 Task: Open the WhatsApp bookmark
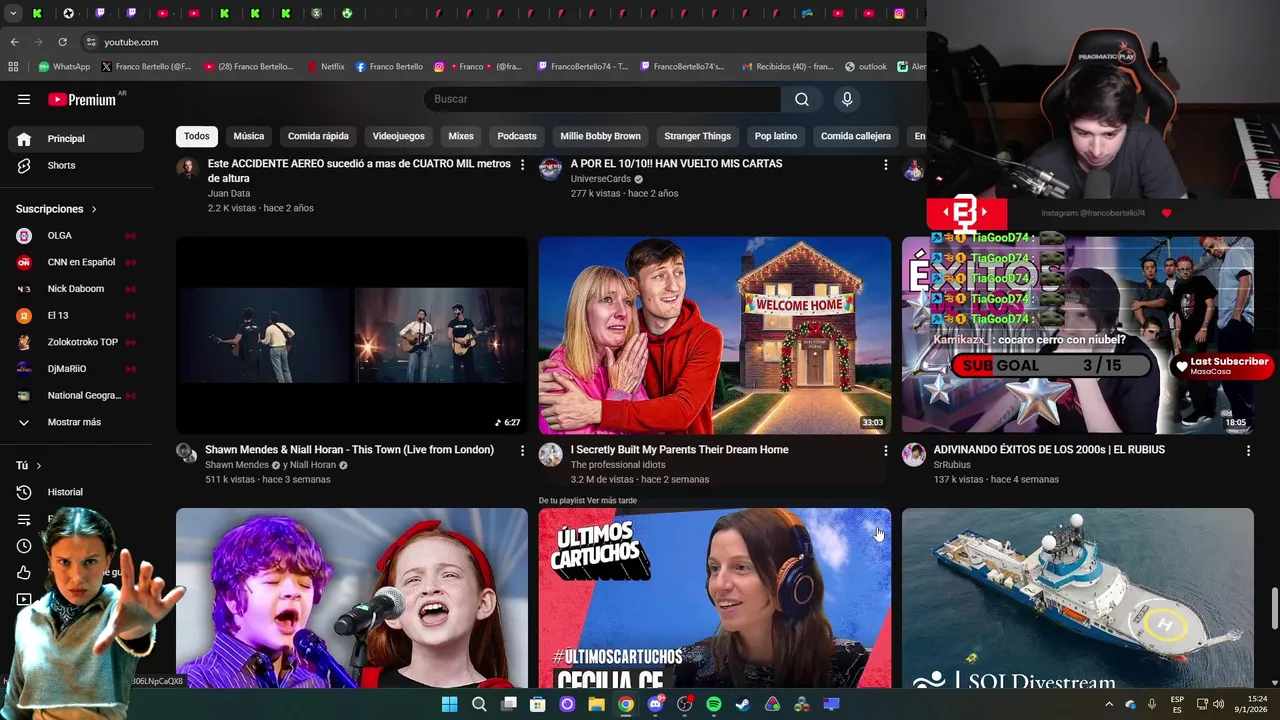(x=64, y=67)
